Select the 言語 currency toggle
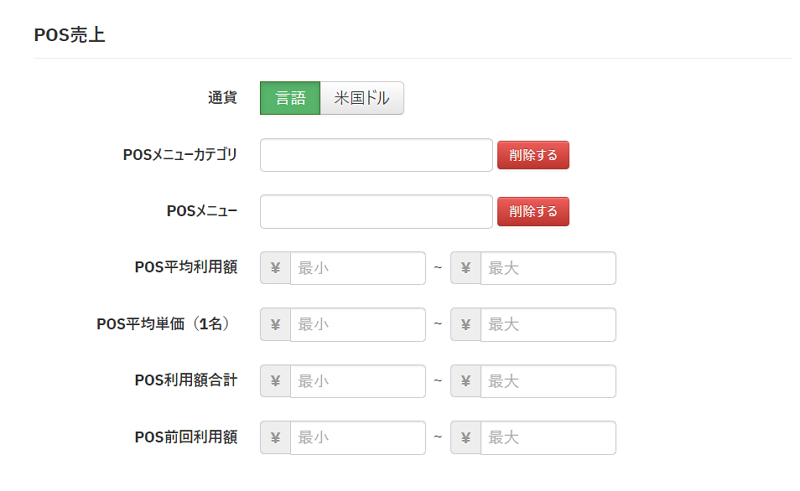The width and height of the screenshot is (800, 491). click(290, 98)
